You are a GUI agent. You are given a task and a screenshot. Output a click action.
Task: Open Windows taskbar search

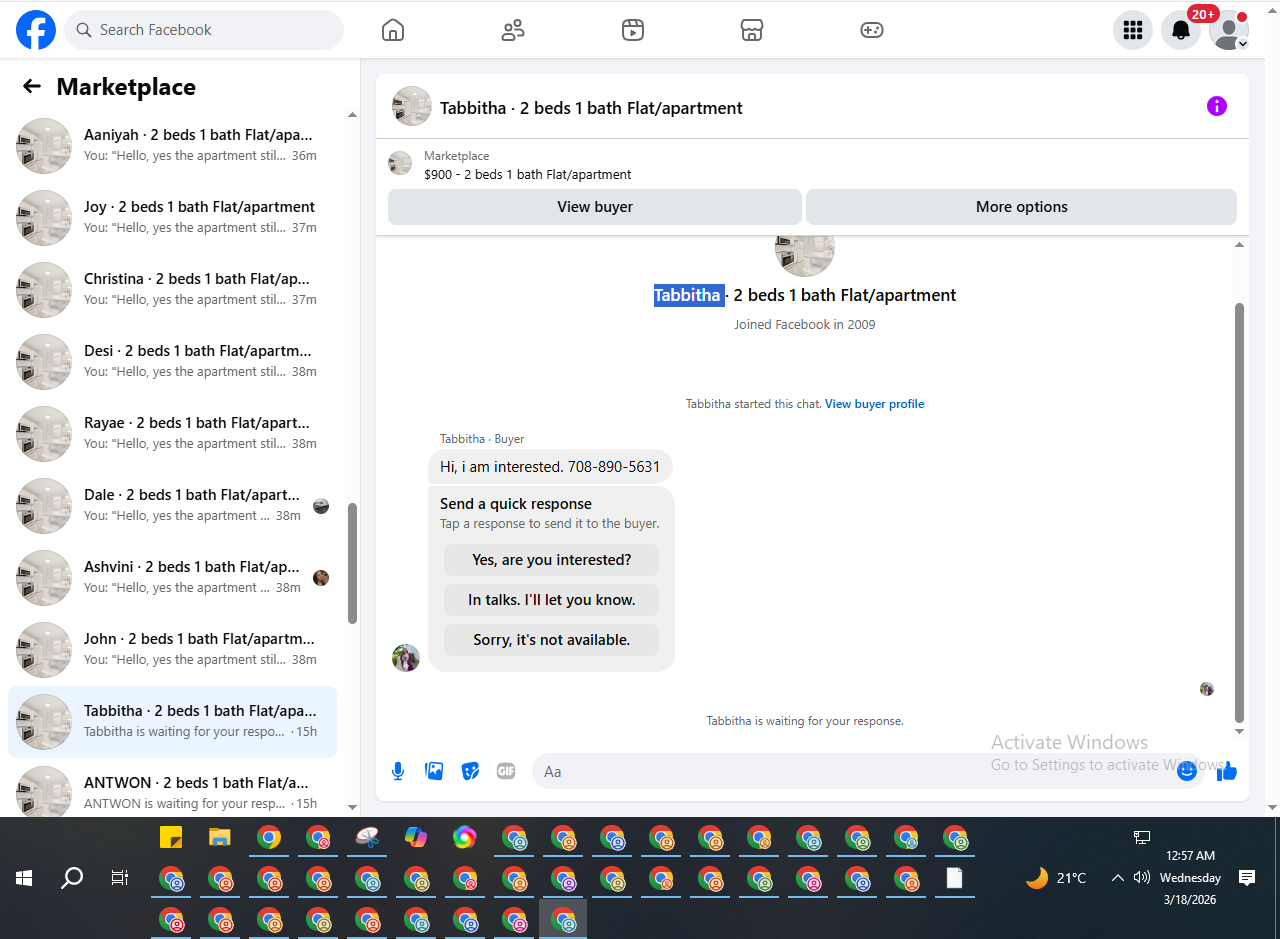(72, 878)
